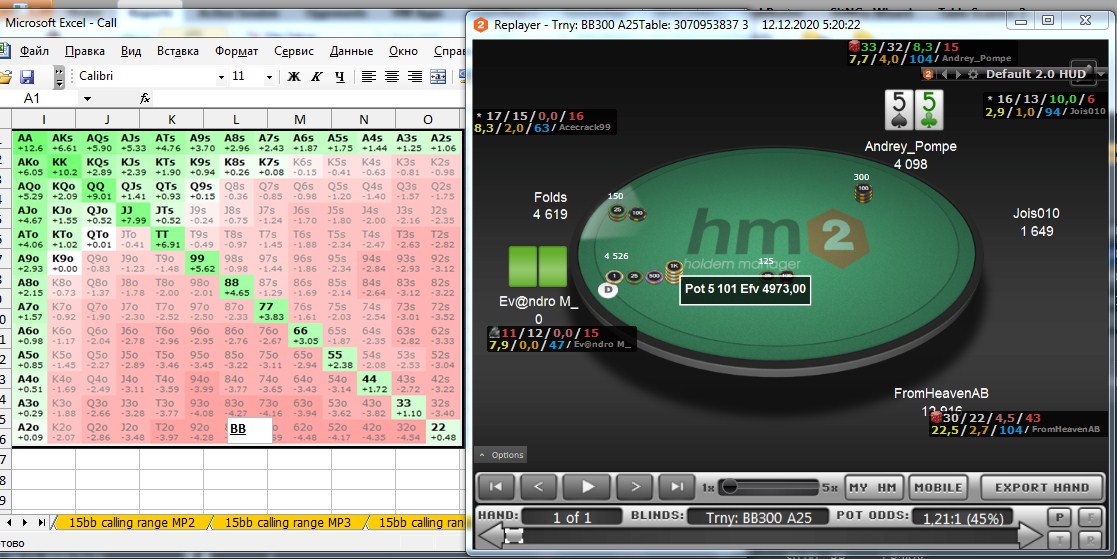Jump to first action in Replayer
The image size is (1117, 559).
tap(496, 487)
